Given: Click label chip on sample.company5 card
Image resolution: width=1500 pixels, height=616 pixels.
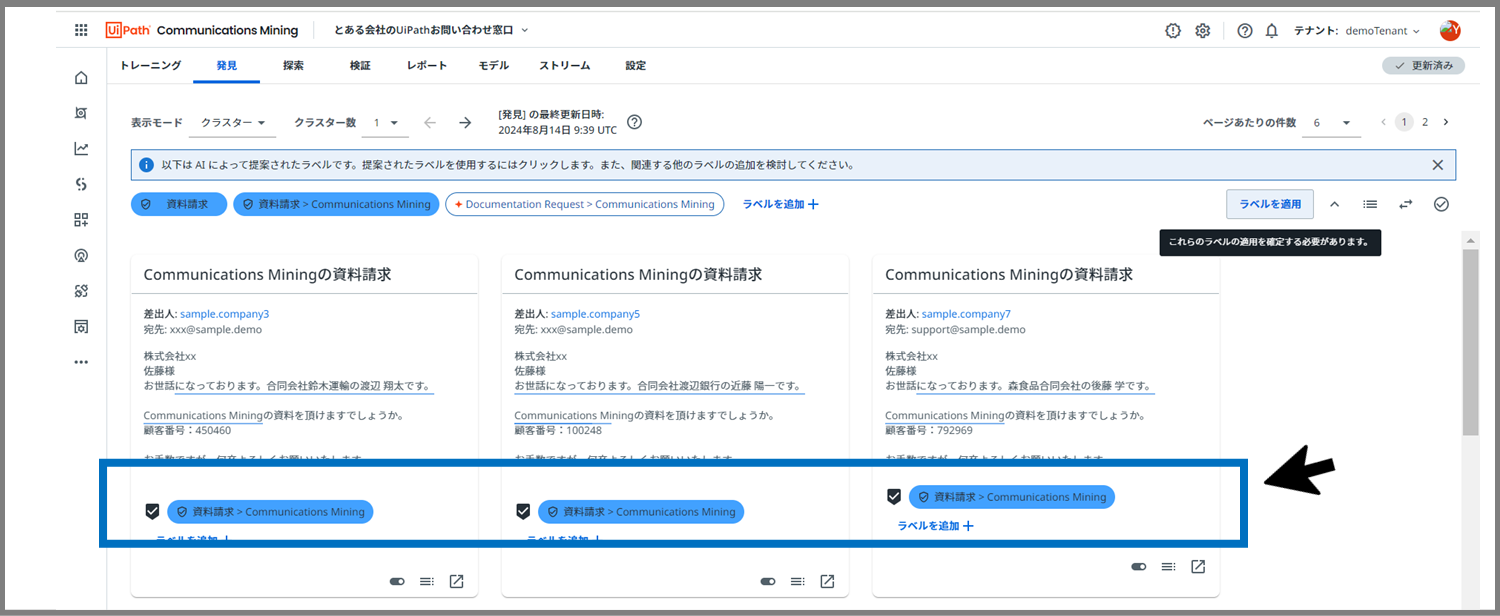Looking at the screenshot, I should (641, 511).
